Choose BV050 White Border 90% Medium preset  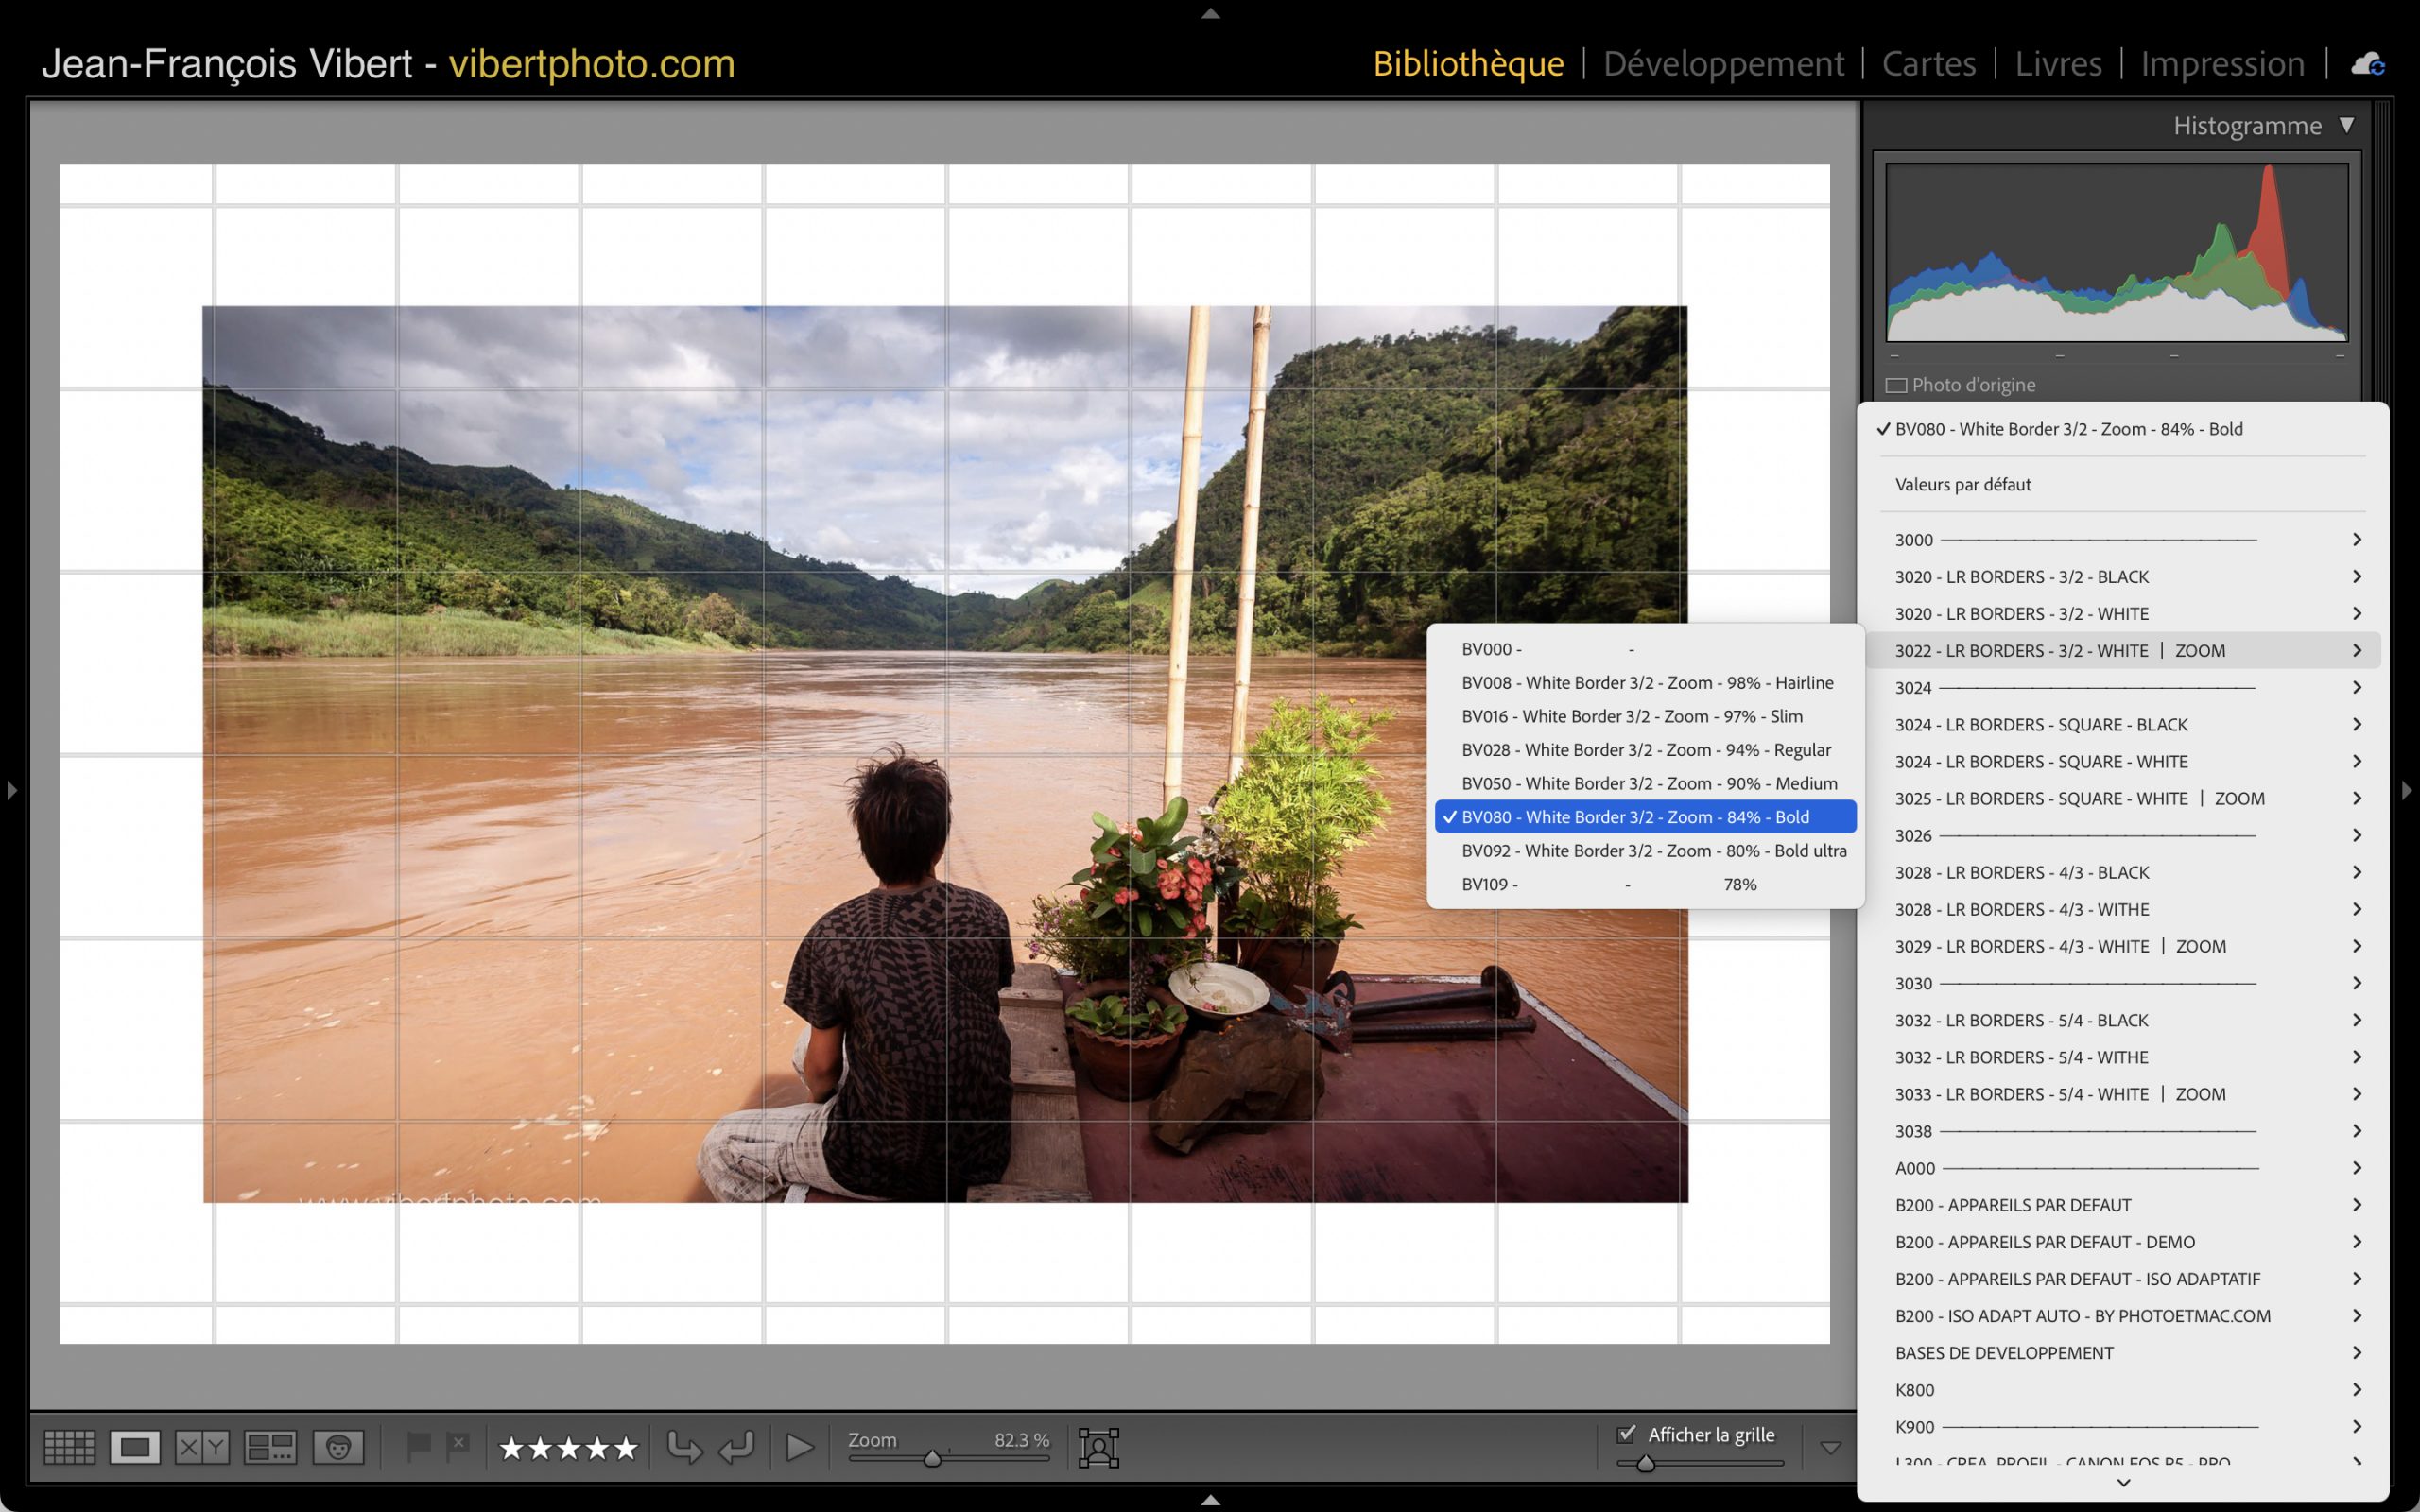point(1648,783)
